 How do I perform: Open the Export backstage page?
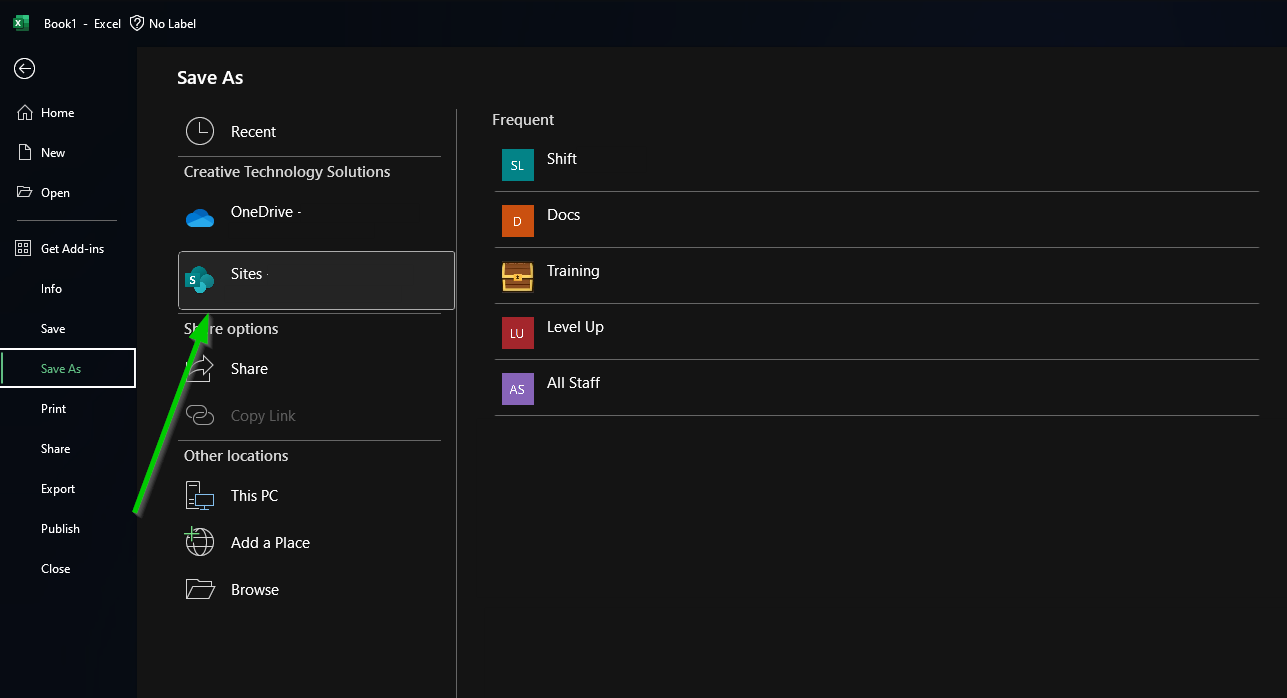coord(68,489)
